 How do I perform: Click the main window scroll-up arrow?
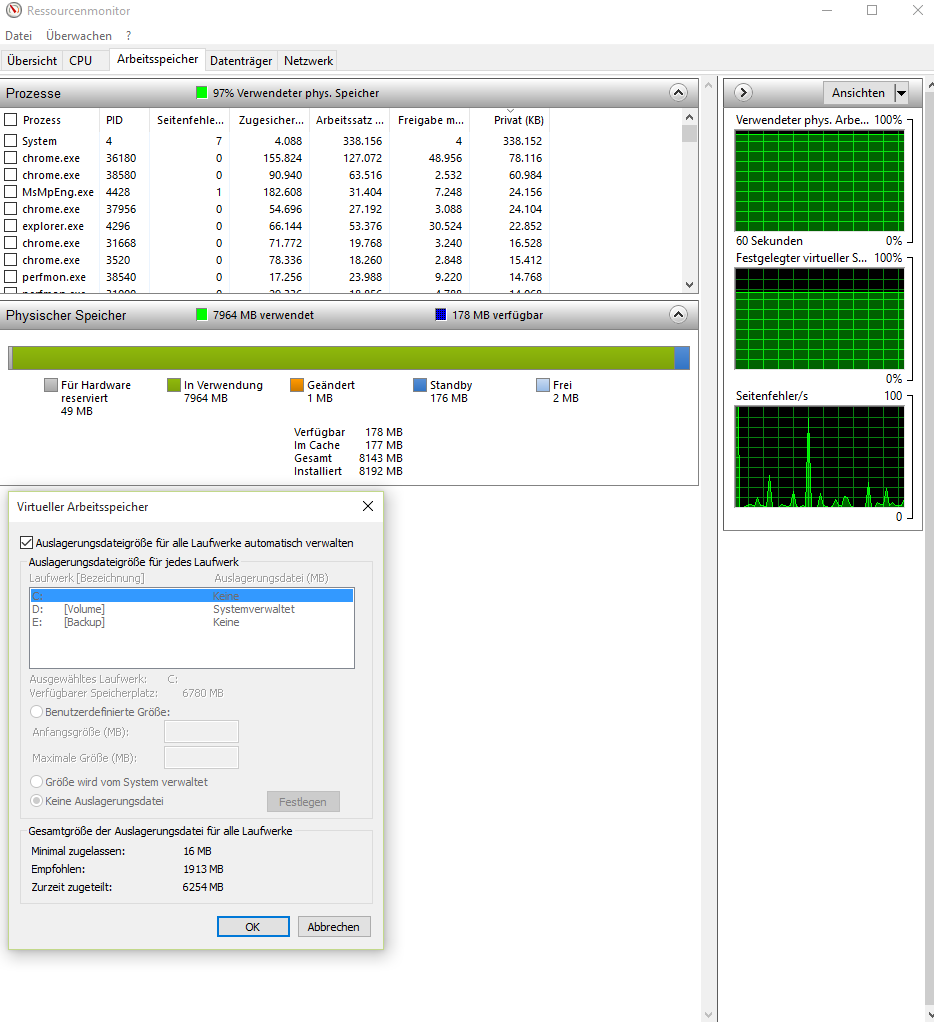click(709, 85)
